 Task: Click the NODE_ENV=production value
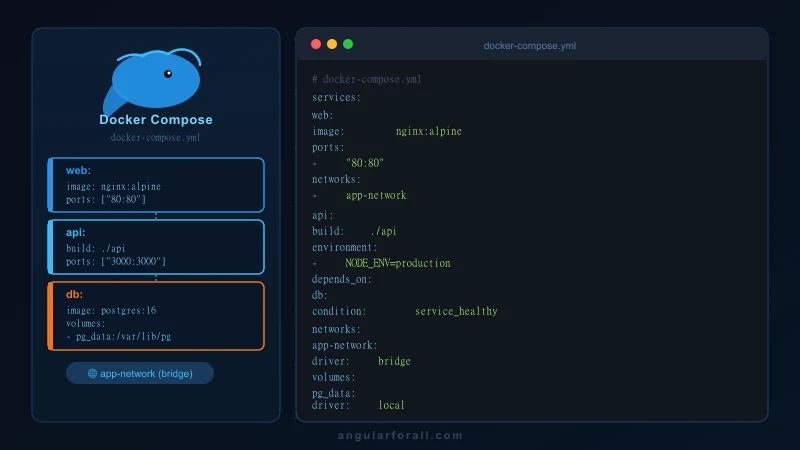[398, 263]
